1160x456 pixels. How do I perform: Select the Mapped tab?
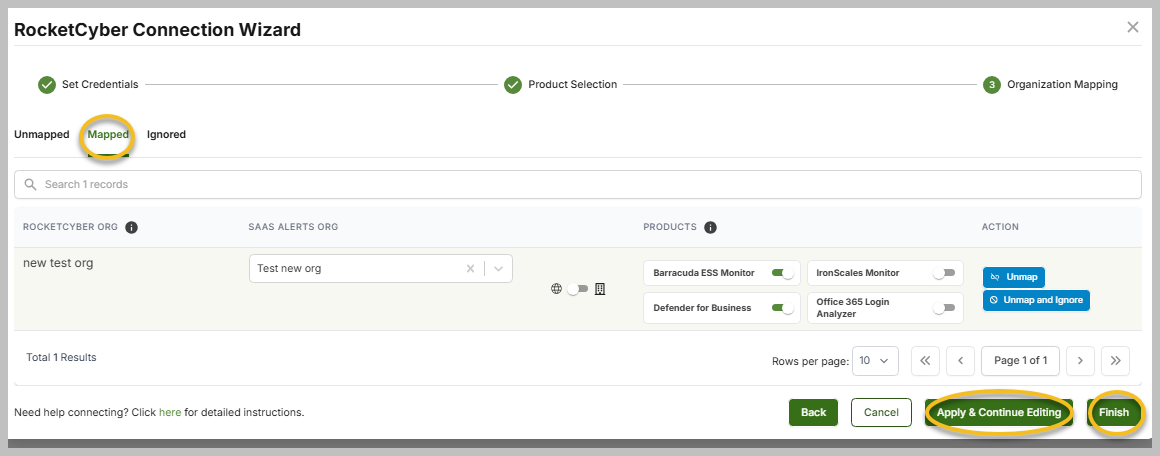(108, 135)
